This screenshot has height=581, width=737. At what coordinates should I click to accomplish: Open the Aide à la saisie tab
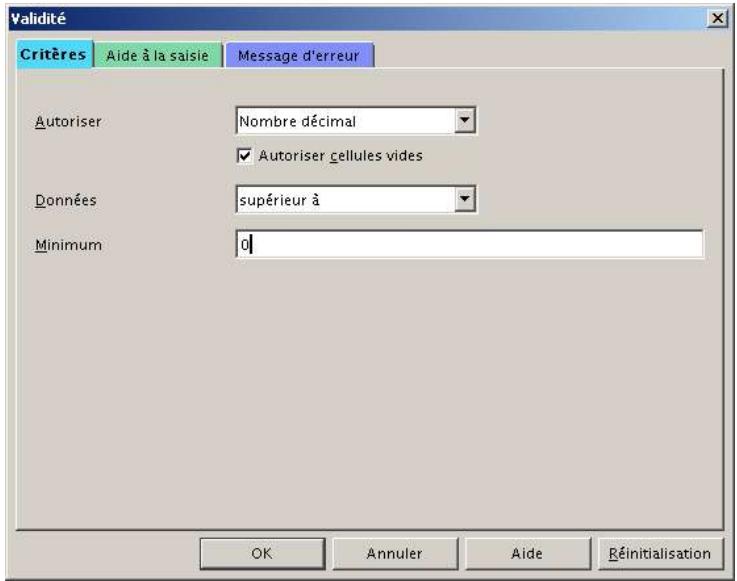tap(157, 55)
